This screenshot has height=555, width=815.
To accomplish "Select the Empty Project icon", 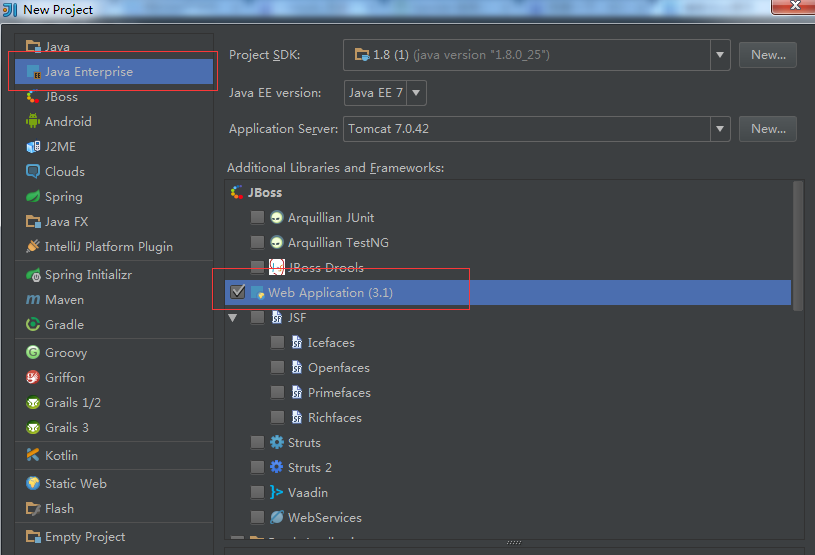I will tap(33, 537).
